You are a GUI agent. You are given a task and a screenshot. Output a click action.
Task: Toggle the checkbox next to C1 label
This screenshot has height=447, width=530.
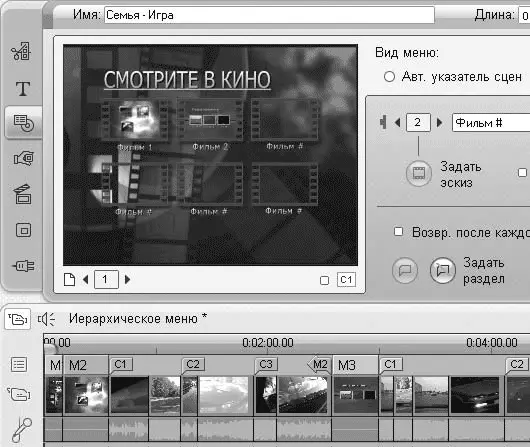click(x=324, y=280)
